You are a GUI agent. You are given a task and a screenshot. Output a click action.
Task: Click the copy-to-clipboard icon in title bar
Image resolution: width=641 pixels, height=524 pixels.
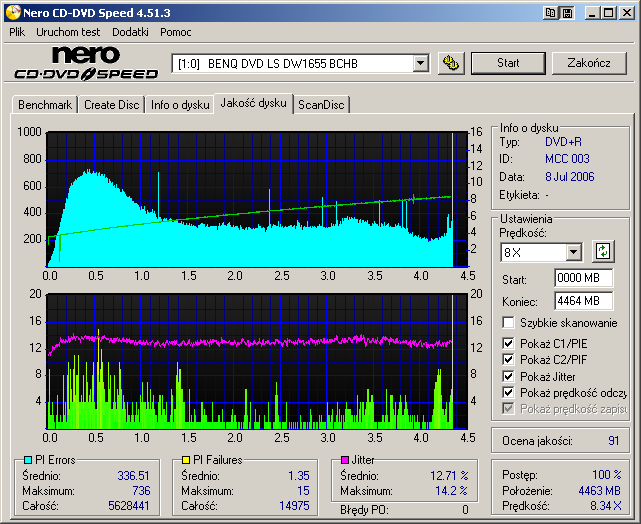point(550,13)
